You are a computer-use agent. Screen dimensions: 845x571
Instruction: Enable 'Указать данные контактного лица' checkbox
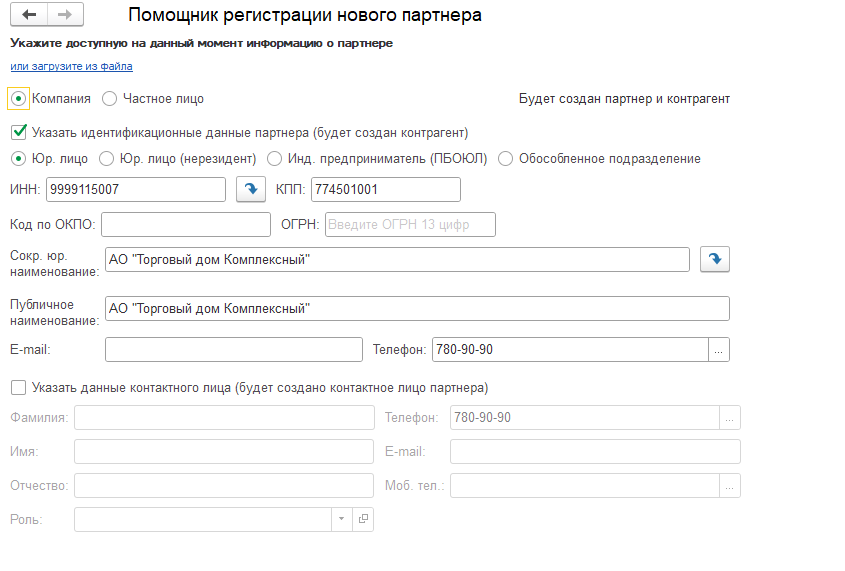point(18,387)
